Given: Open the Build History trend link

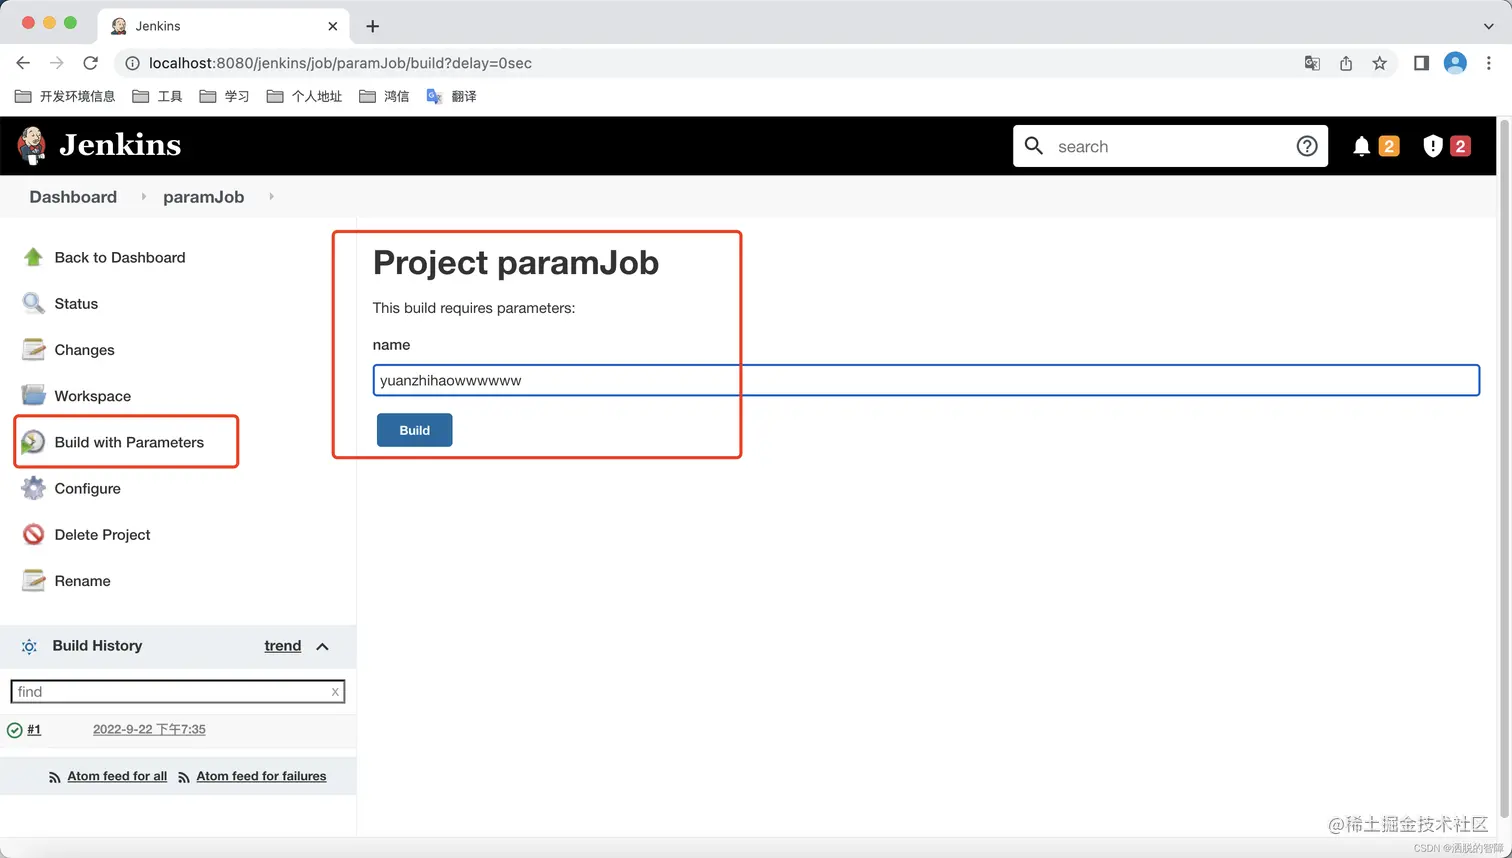Looking at the screenshot, I should point(283,646).
